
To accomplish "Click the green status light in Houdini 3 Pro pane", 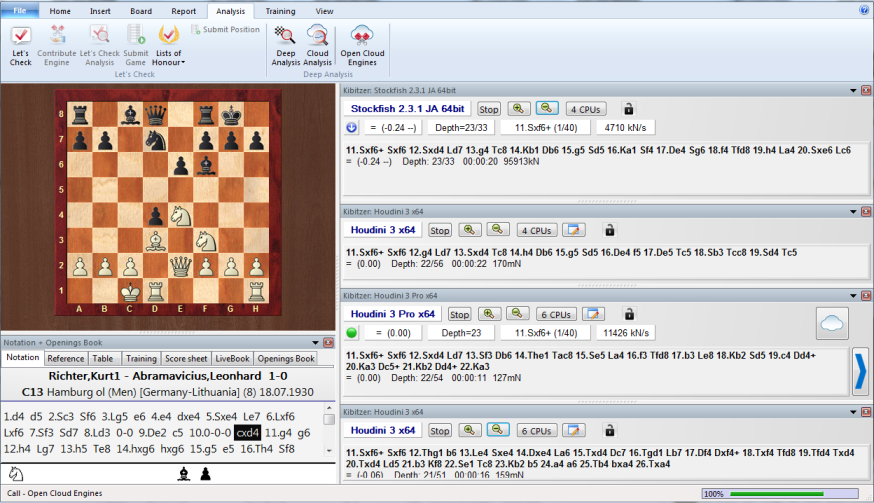I will pyautogui.click(x=352, y=333).
